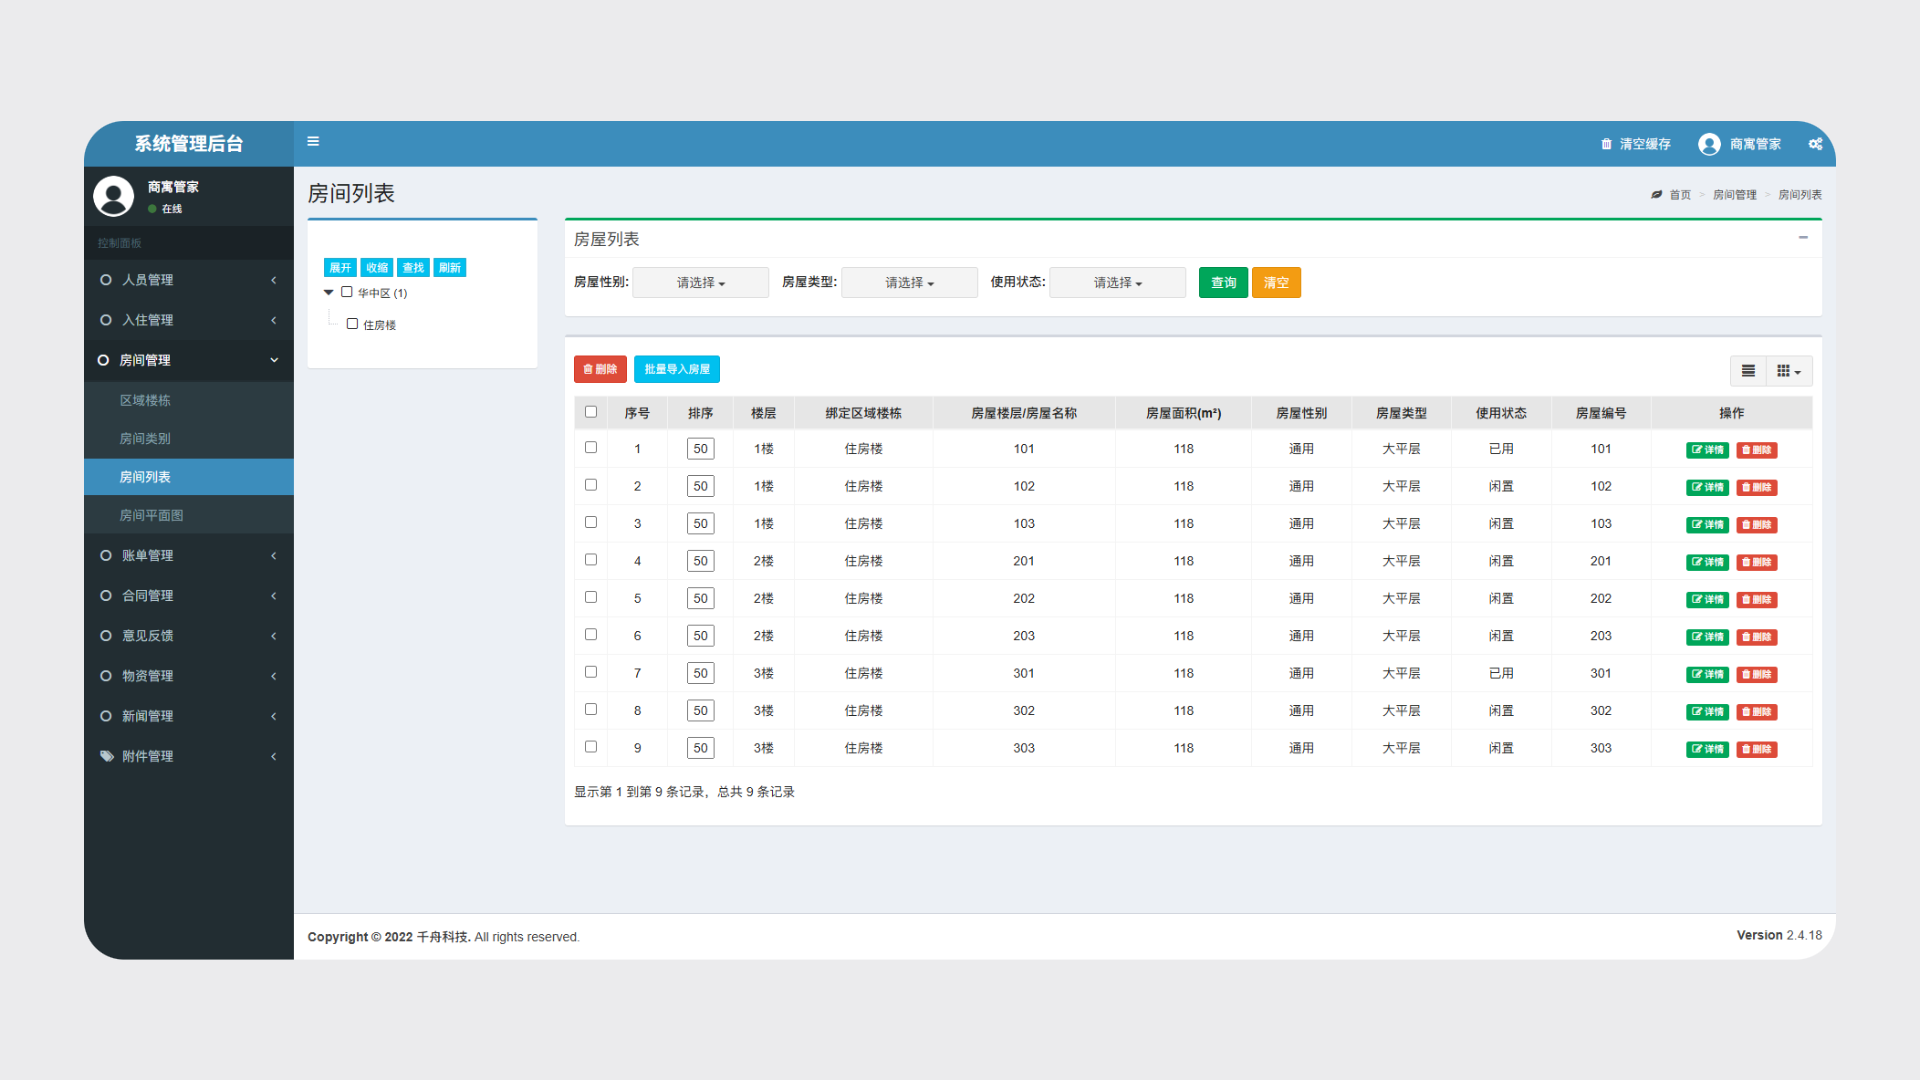The width and height of the screenshot is (1920, 1080).
Task: Collapse the 华中区 tree node arrow
Action: 328,293
